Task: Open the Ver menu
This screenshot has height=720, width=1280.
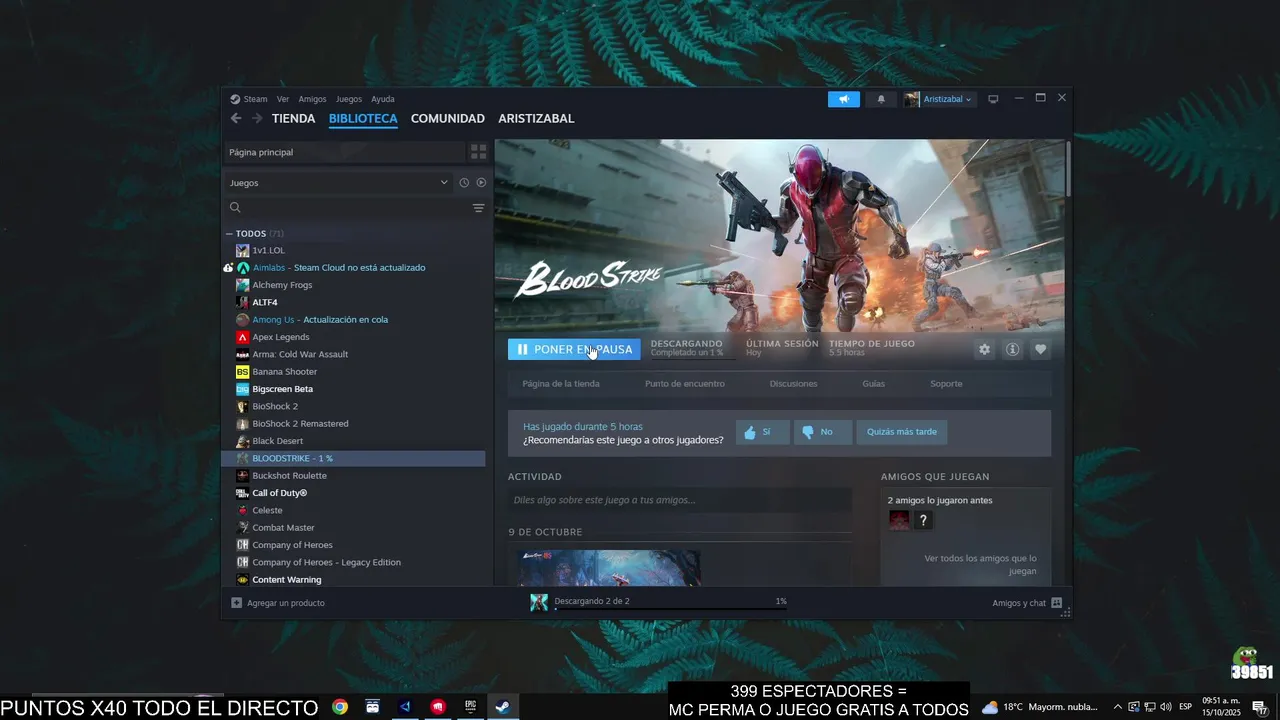Action: 283,99
